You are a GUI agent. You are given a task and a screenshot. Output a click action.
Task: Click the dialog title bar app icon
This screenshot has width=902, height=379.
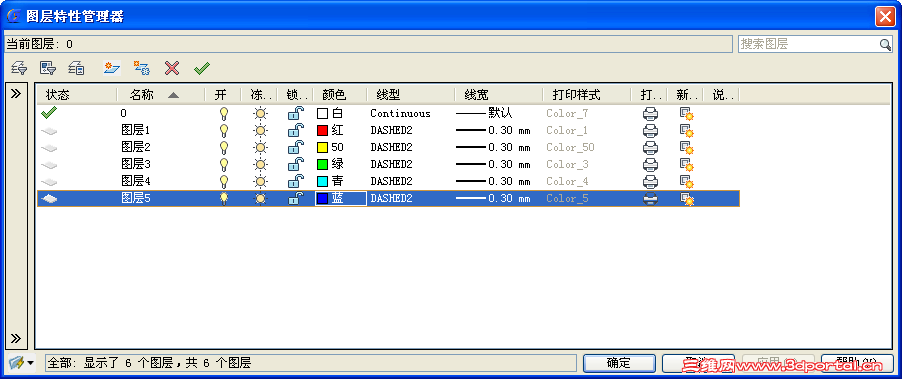13,16
